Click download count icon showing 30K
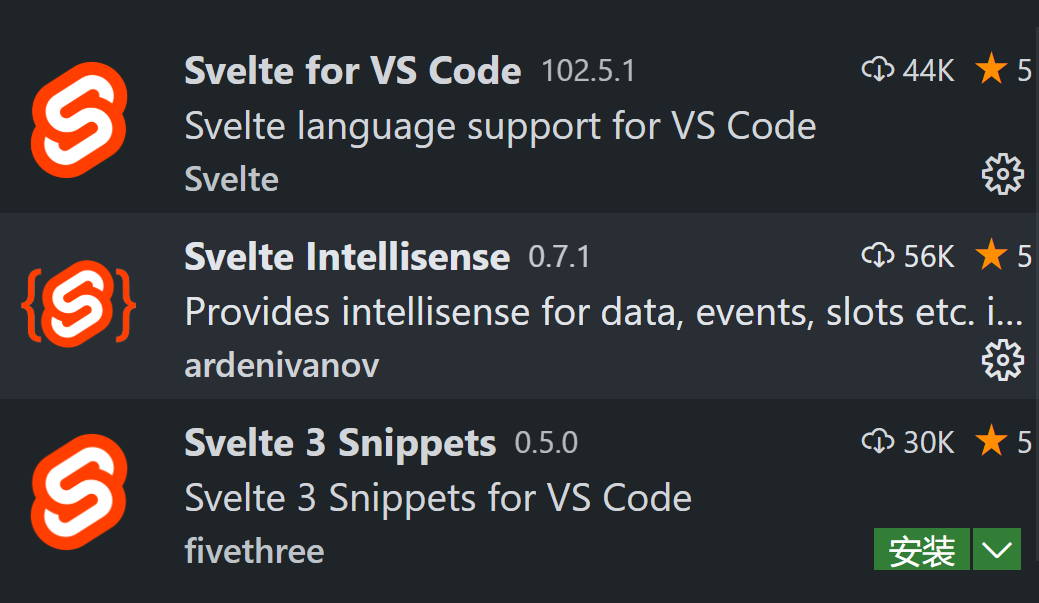Screen dimensions: 1039x603 (x=877, y=441)
